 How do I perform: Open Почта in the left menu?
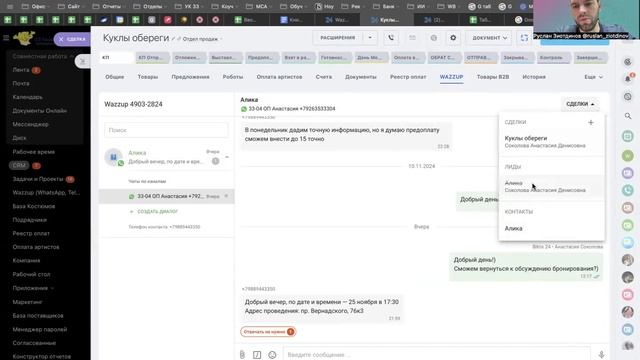(21, 83)
